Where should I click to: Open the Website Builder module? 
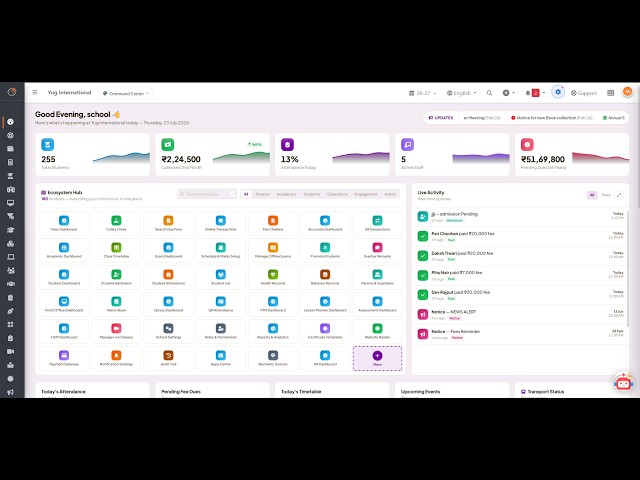(x=377, y=331)
